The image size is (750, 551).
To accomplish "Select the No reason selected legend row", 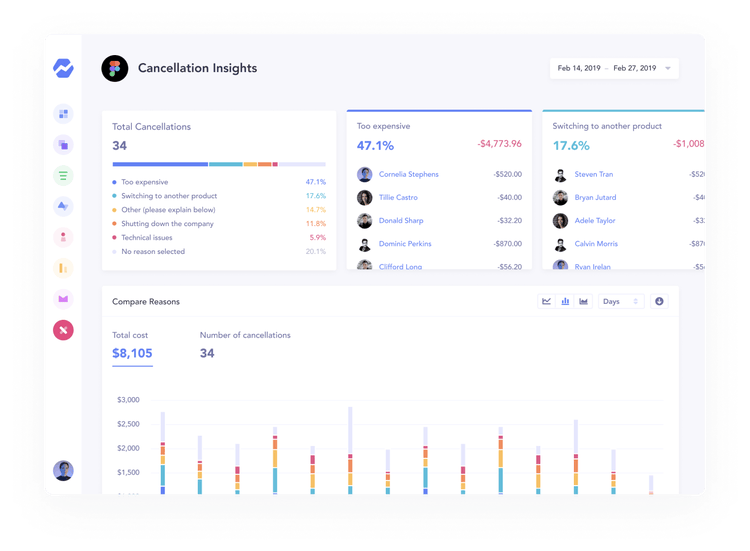I will point(219,251).
